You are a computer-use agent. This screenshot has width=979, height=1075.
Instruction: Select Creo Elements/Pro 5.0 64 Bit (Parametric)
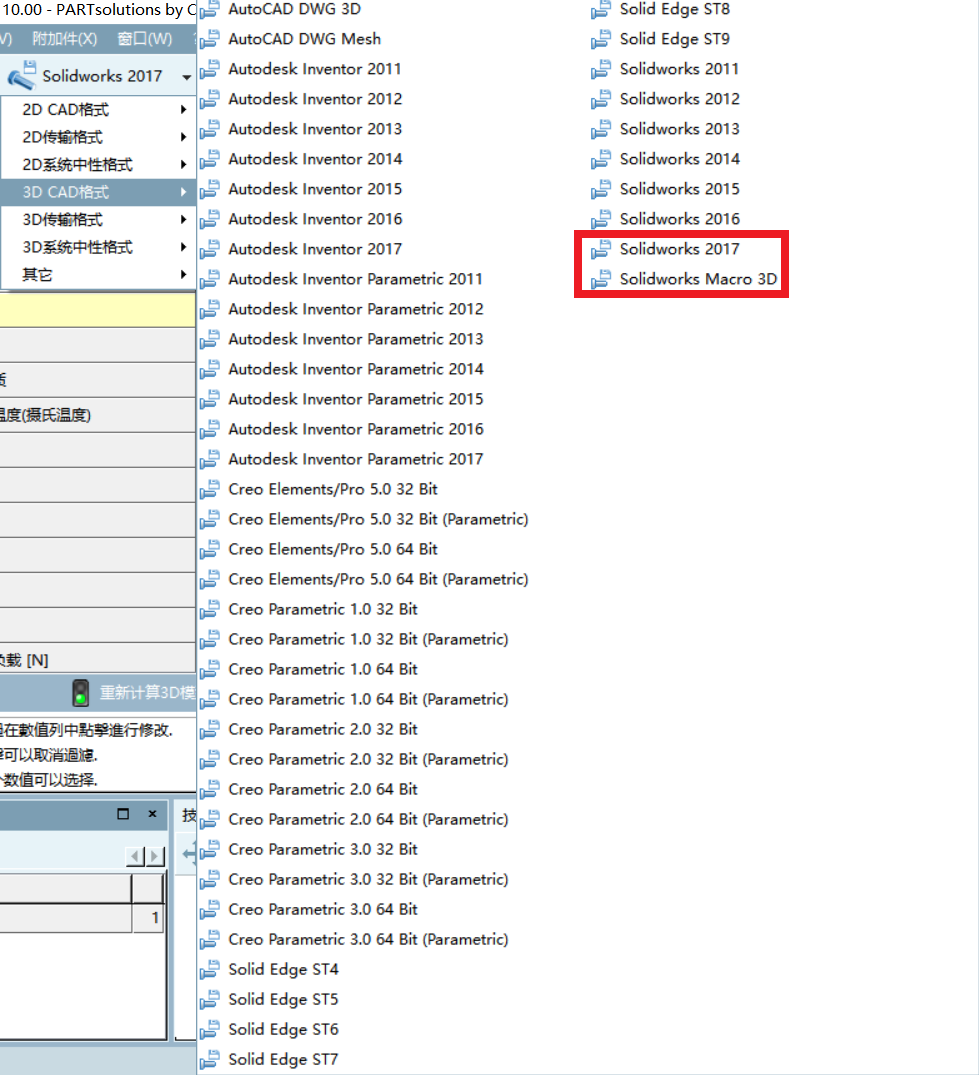coord(378,579)
